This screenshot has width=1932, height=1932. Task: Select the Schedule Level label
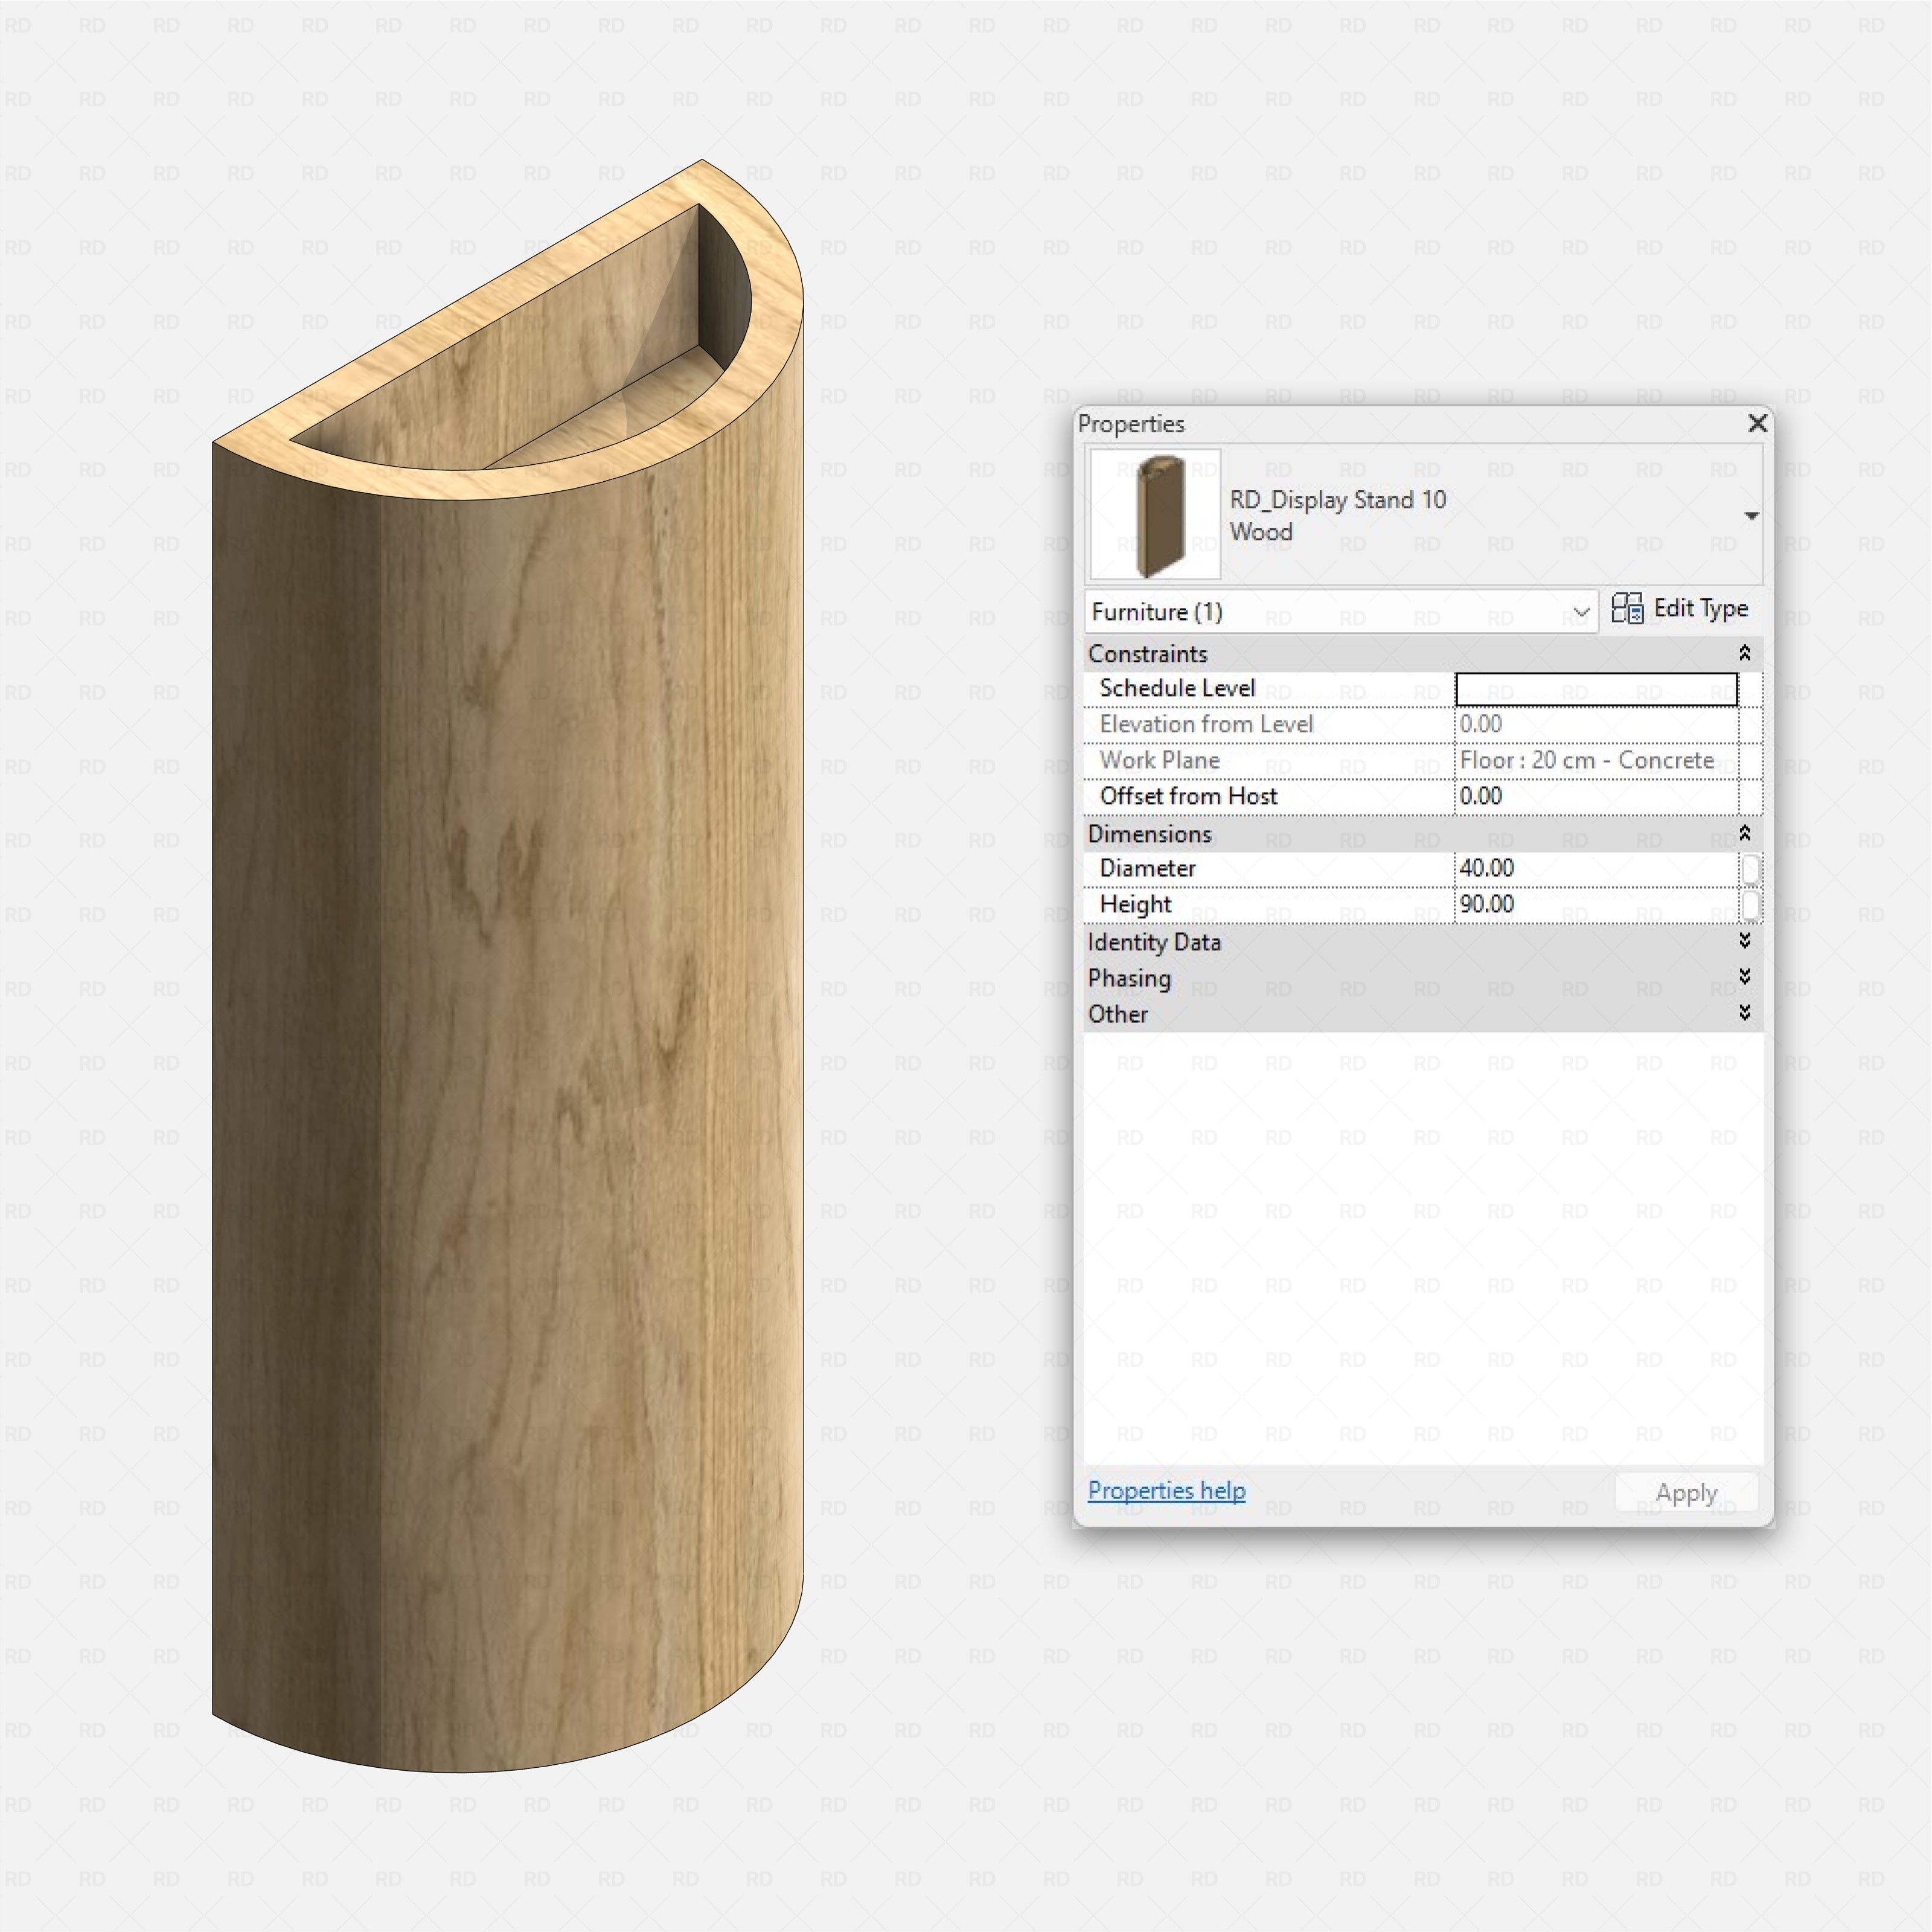(x=1177, y=689)
